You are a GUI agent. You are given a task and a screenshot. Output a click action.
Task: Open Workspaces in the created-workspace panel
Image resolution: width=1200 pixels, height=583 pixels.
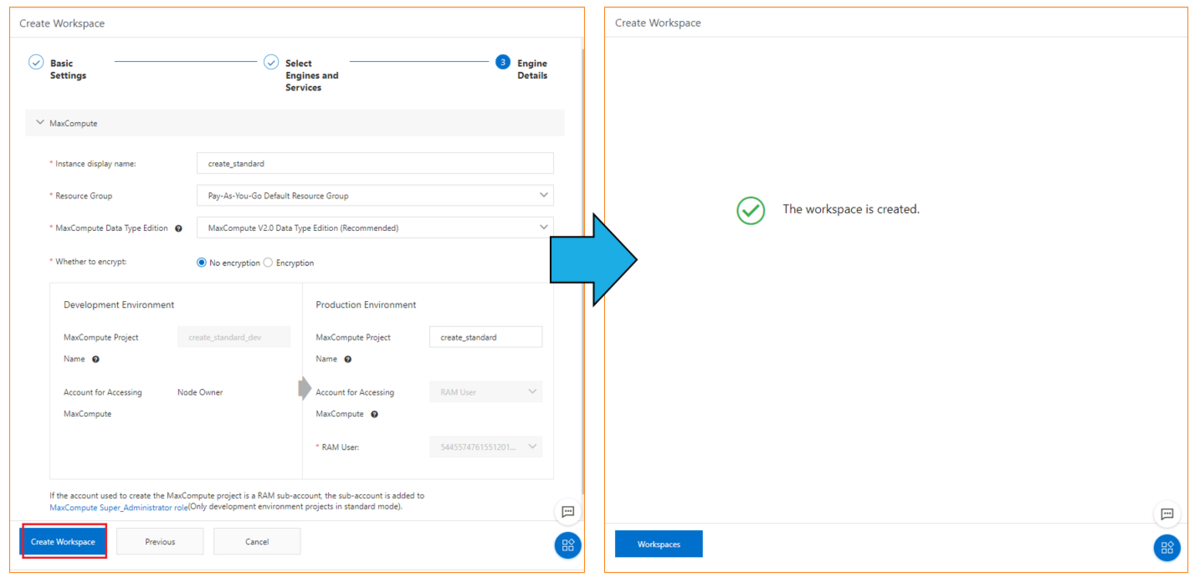click(659, 544)
